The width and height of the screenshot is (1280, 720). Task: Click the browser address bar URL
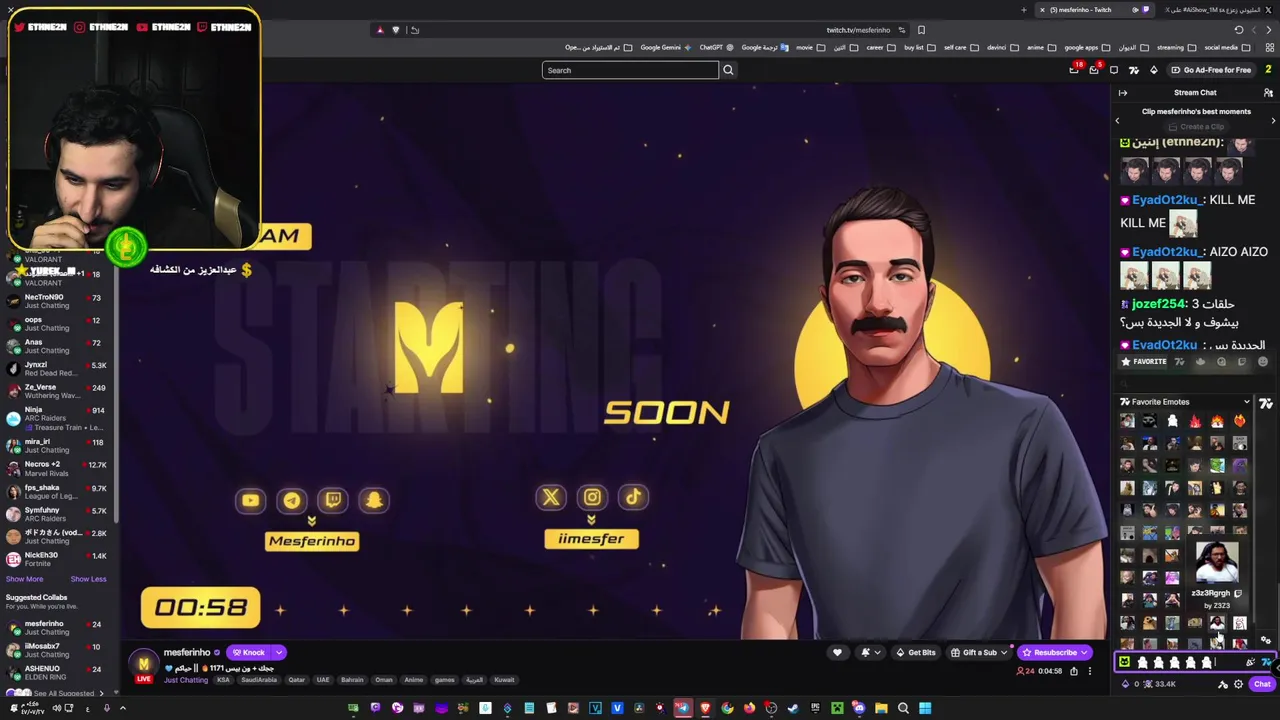pyautogui.click(x=858, y=30)
